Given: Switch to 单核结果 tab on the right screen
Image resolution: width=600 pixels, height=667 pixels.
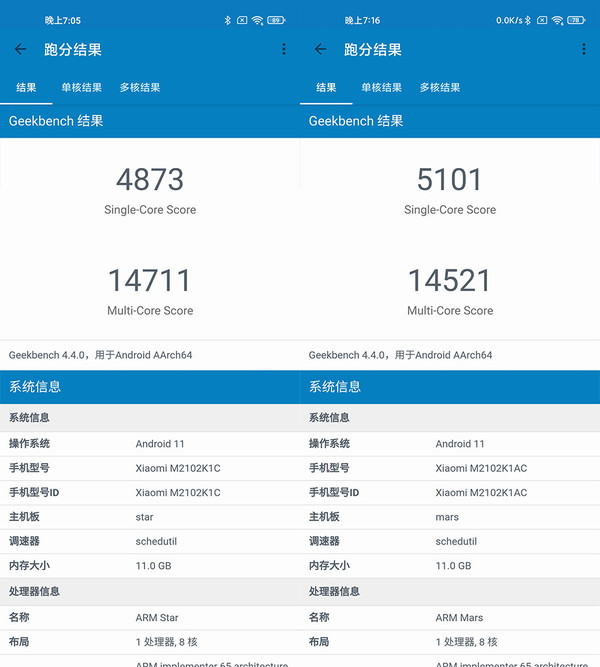Looking at the screenshot, I should click(382, 88).
